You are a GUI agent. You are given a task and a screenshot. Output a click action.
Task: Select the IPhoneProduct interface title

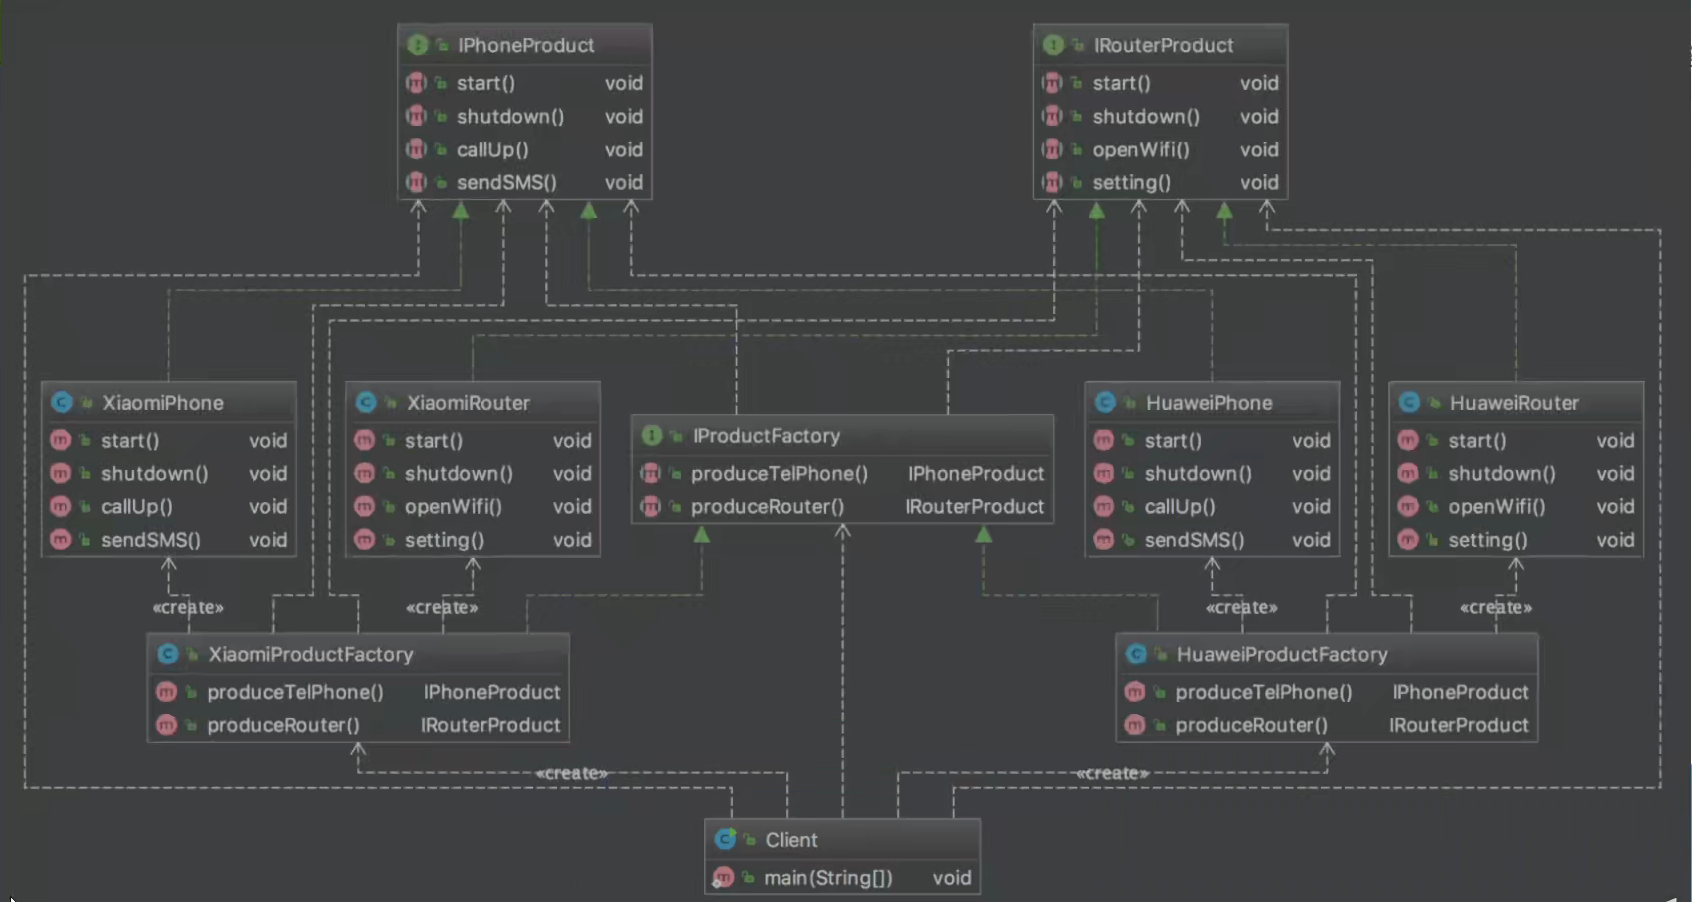click(526, 45)
